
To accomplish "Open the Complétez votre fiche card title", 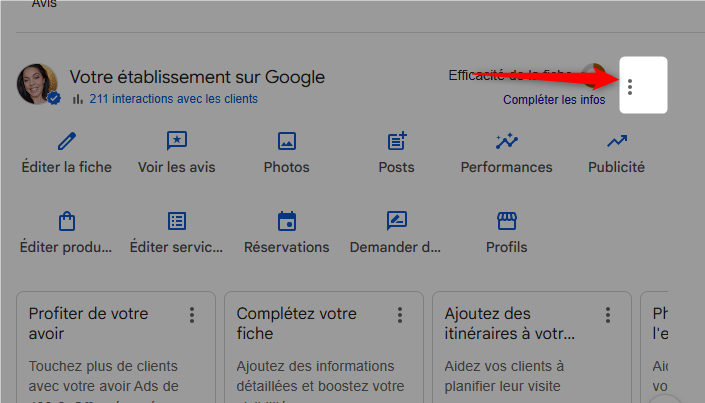I will point(297,323).
